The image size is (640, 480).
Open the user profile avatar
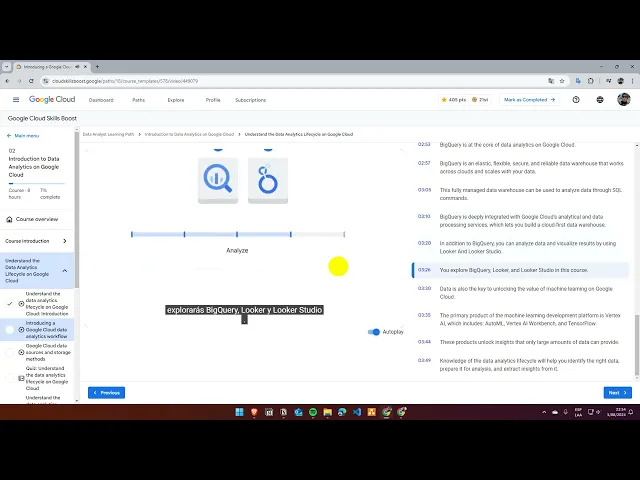(x=623, y=99)
